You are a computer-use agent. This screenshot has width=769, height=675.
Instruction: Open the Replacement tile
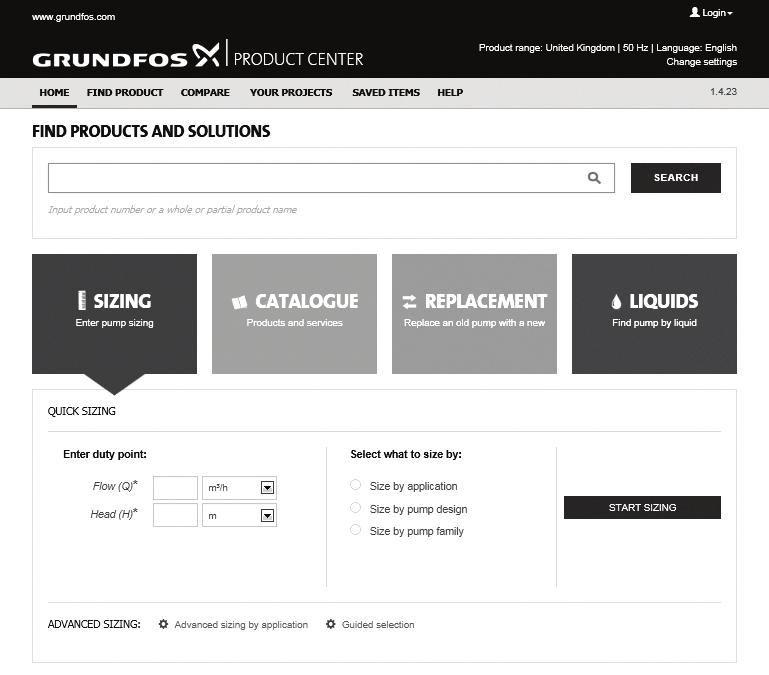pyautogui.click(x=474, y=314)
